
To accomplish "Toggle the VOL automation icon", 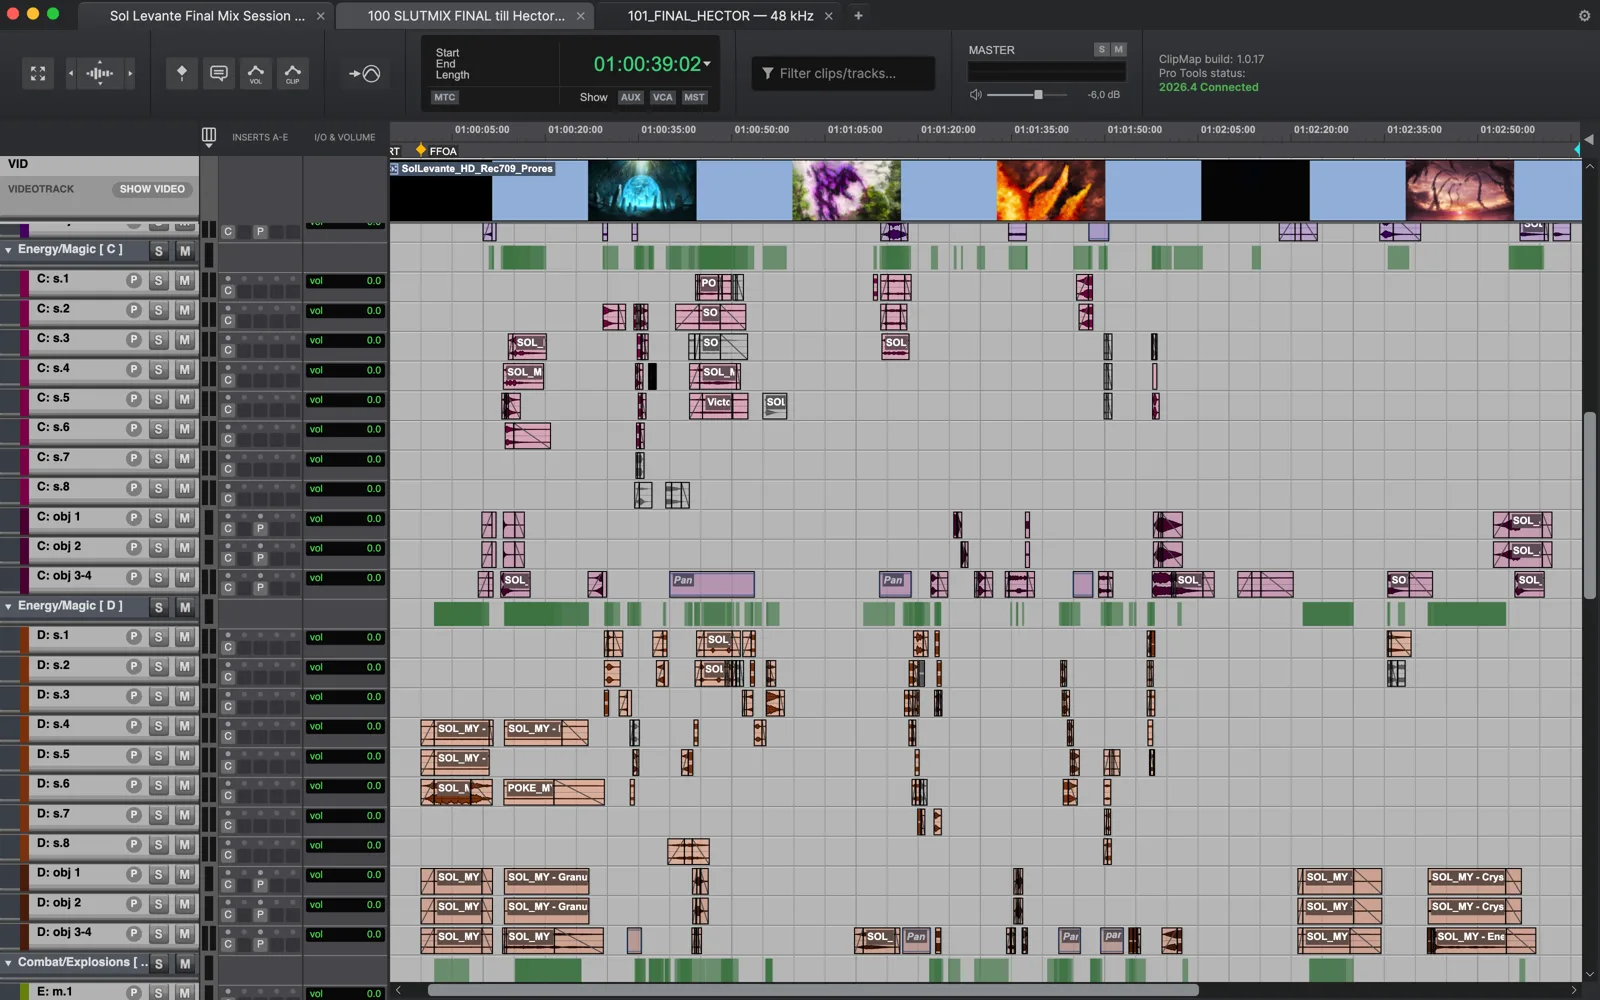I will point(256,73).
